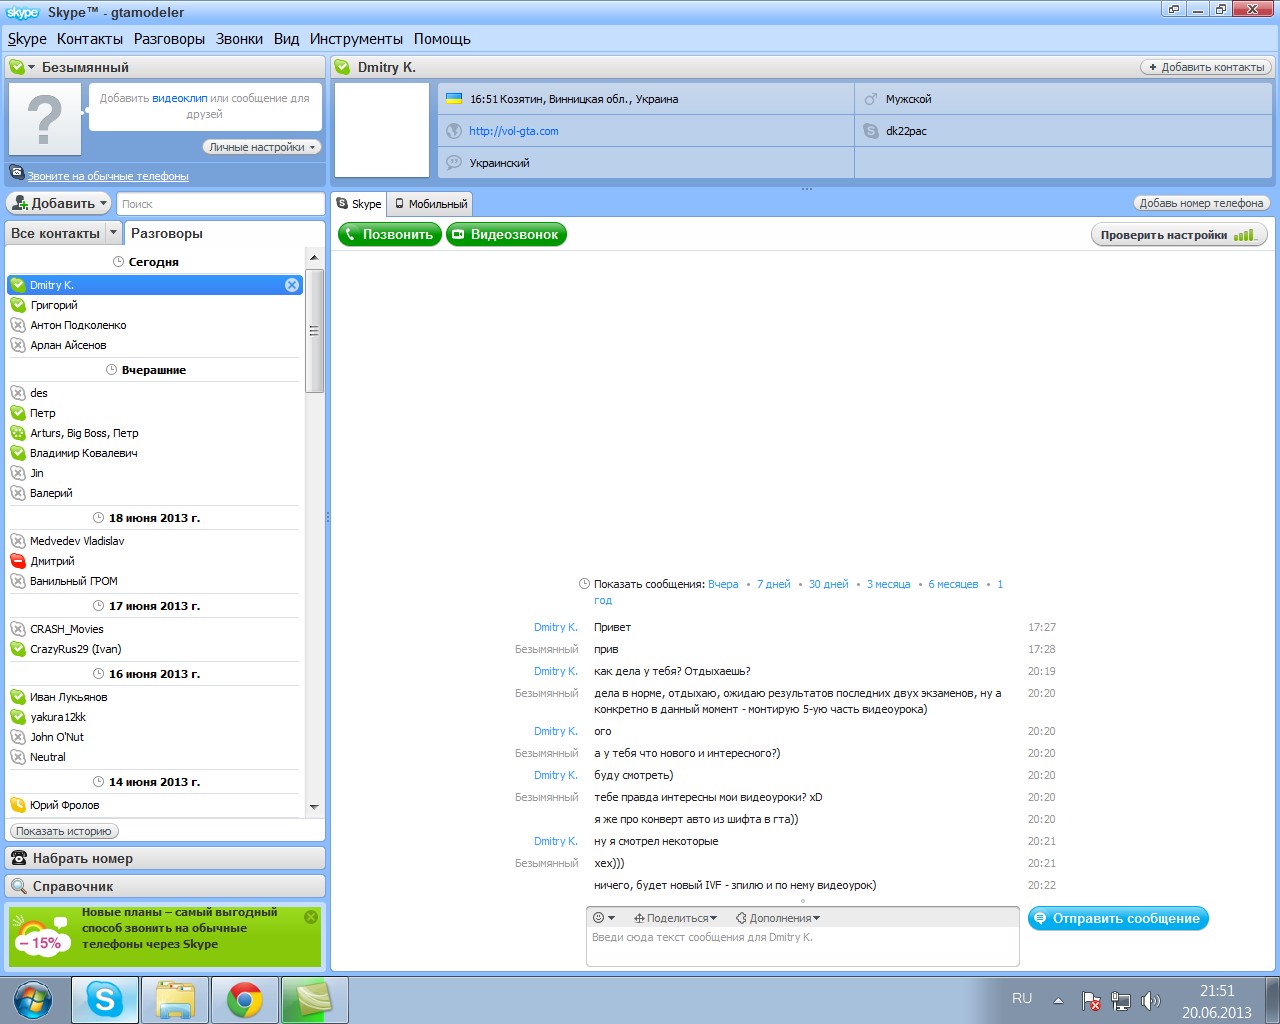Open the Вид menu
This screenshot has height=1024, width=1280.
pos(286,39)
